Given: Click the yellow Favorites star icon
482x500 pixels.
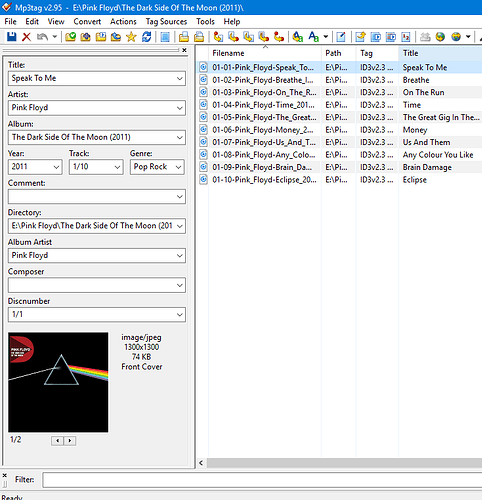Looking at the screenshot, I should [131, 37].
